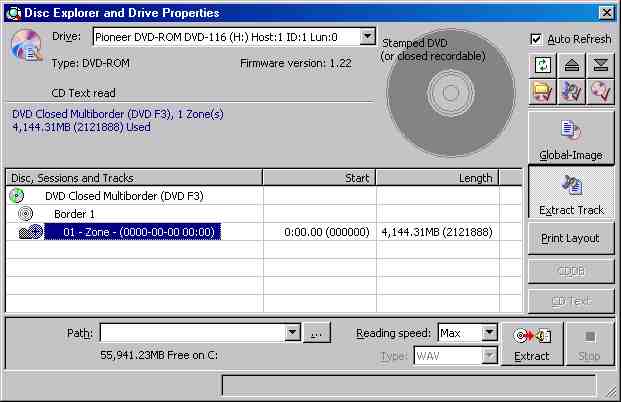Viewport: 621px width, 402px height.
Task: Select the 01 - Zone track
Action: [x=132, y=232]
